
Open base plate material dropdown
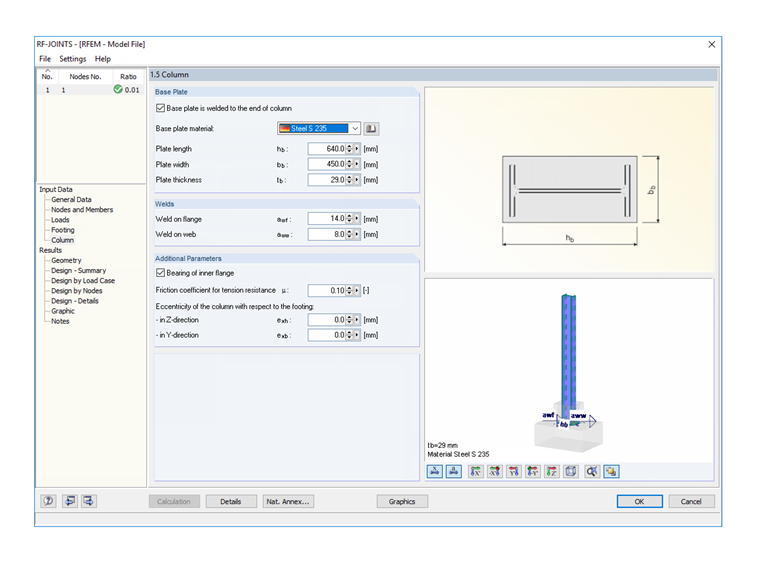pyautogui.click(x=355, y=128)
